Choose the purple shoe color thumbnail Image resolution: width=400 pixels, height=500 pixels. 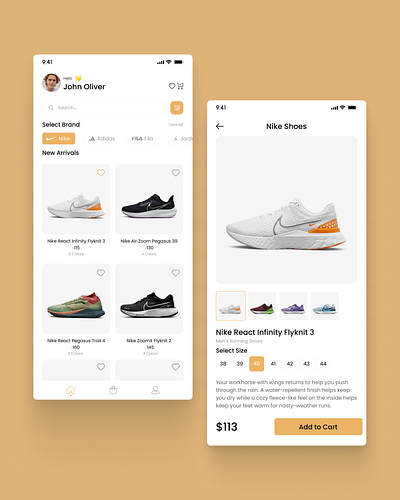click(293, 306)
